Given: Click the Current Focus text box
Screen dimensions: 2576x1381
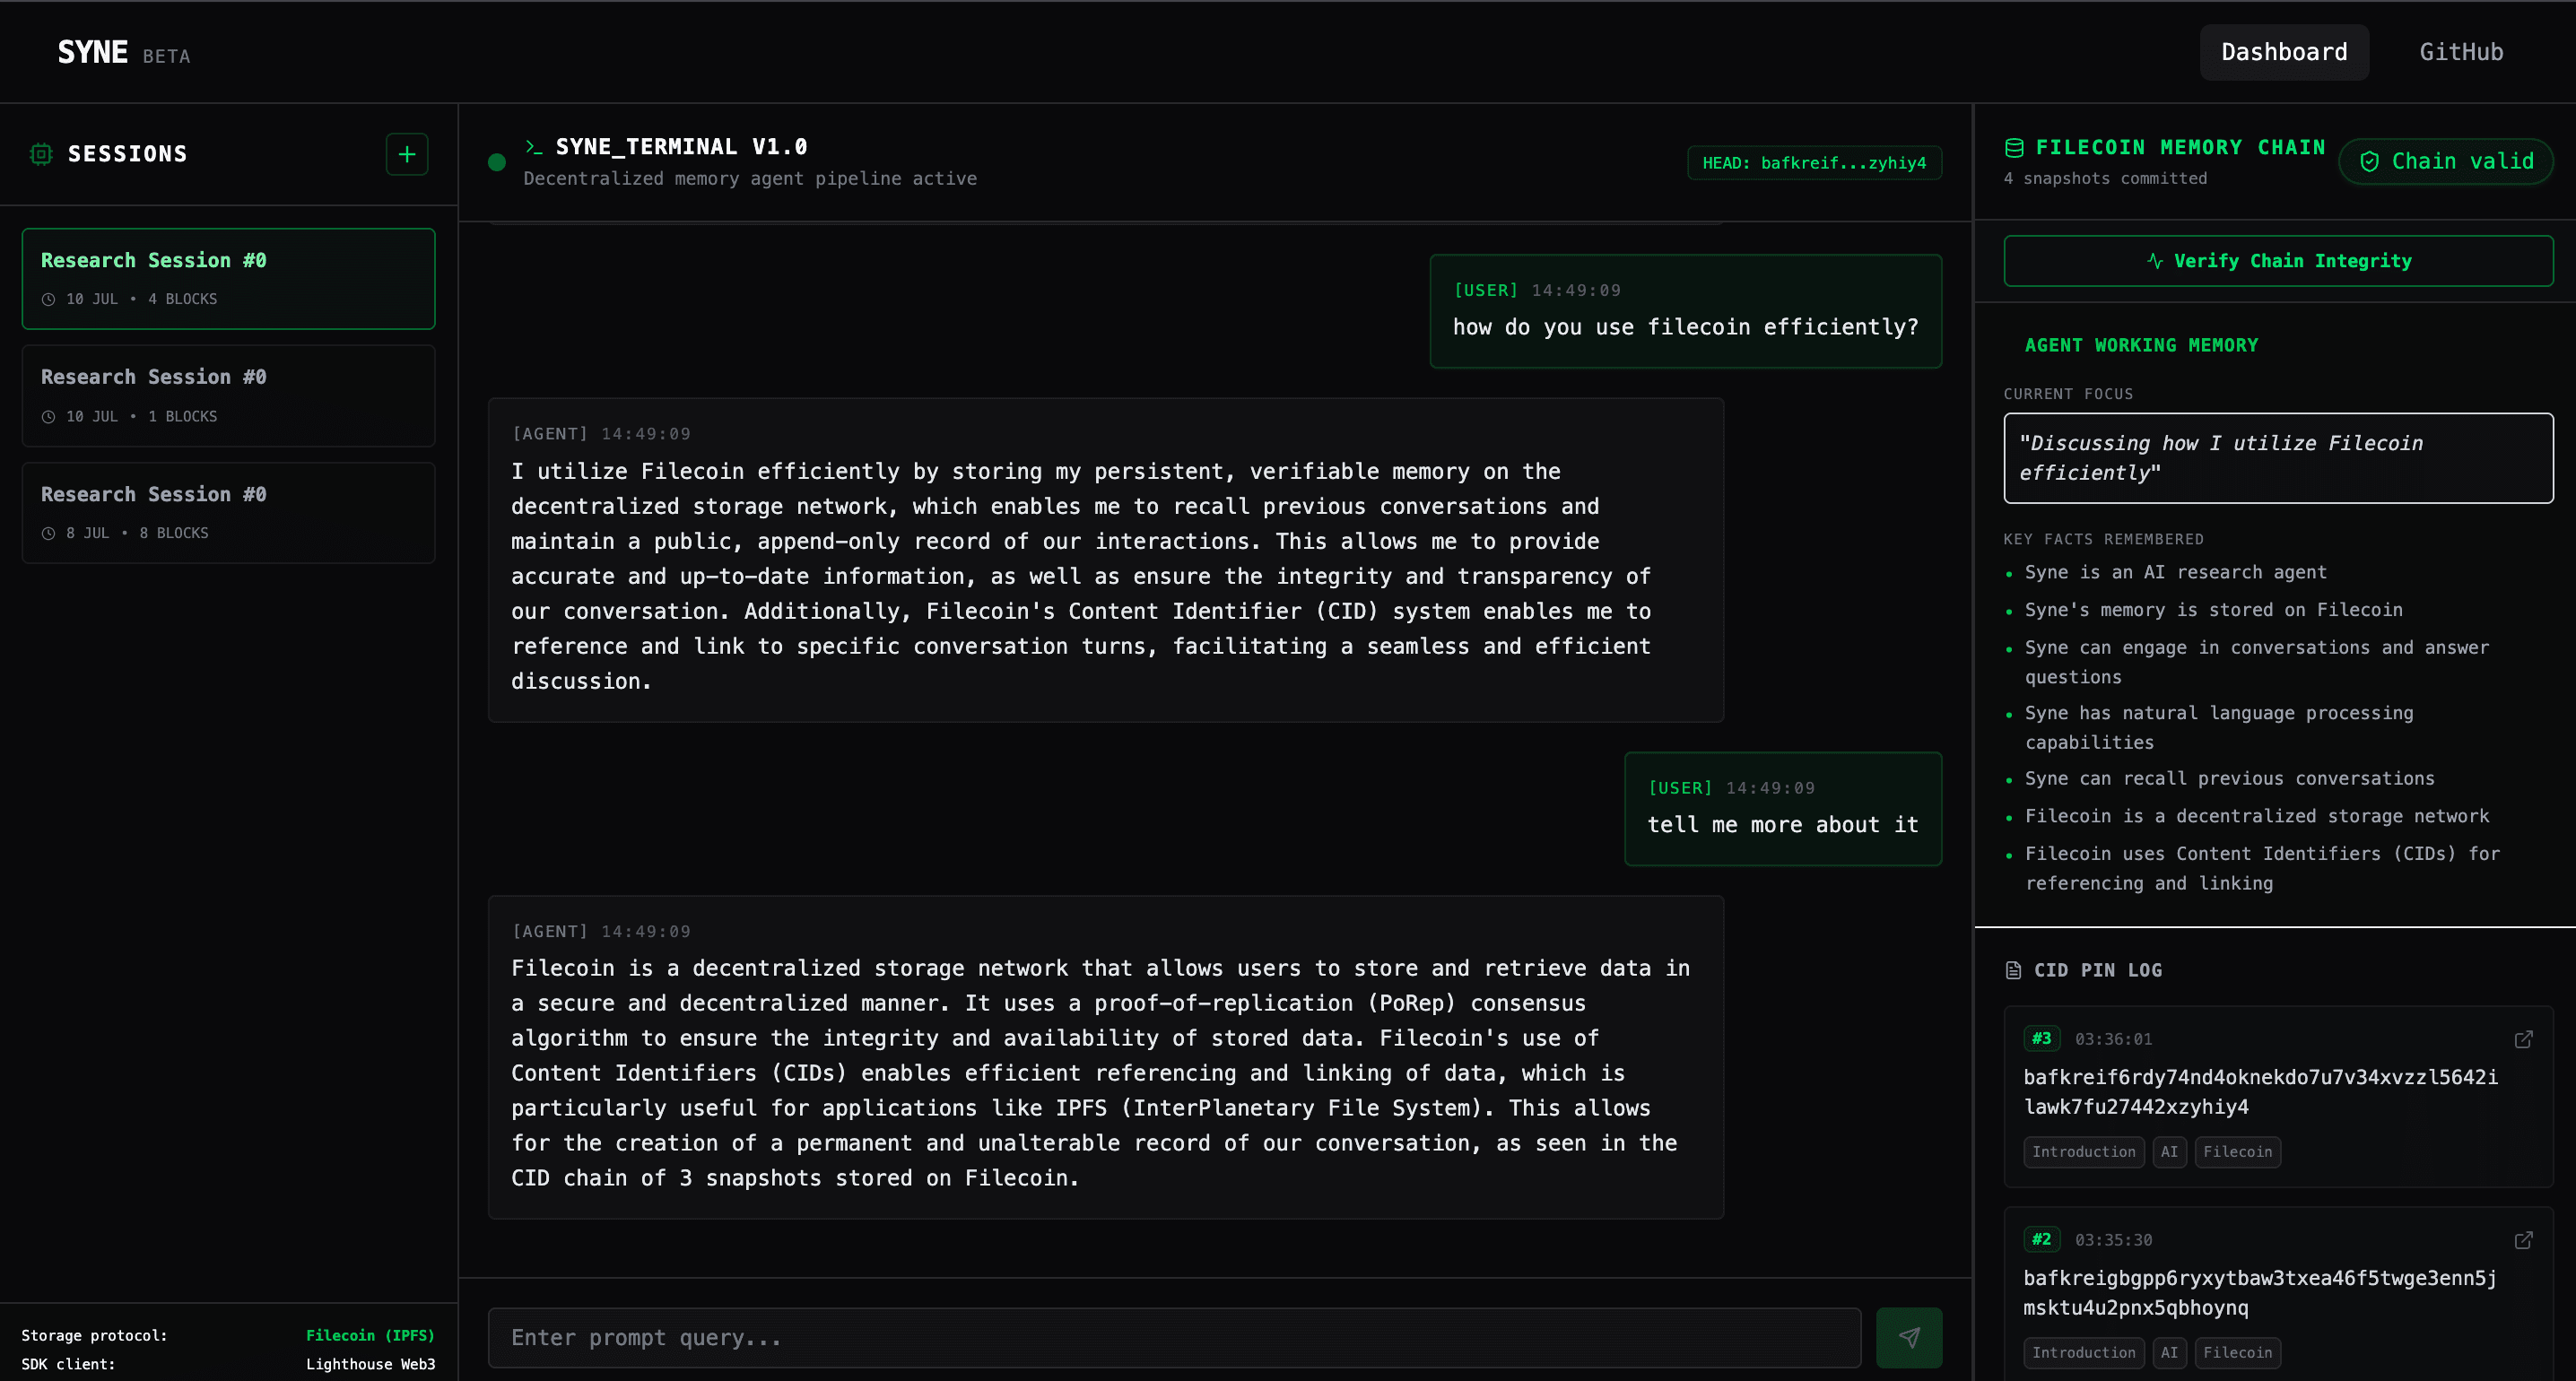Looking at the screenshot, I should (x=2278, y=458).
